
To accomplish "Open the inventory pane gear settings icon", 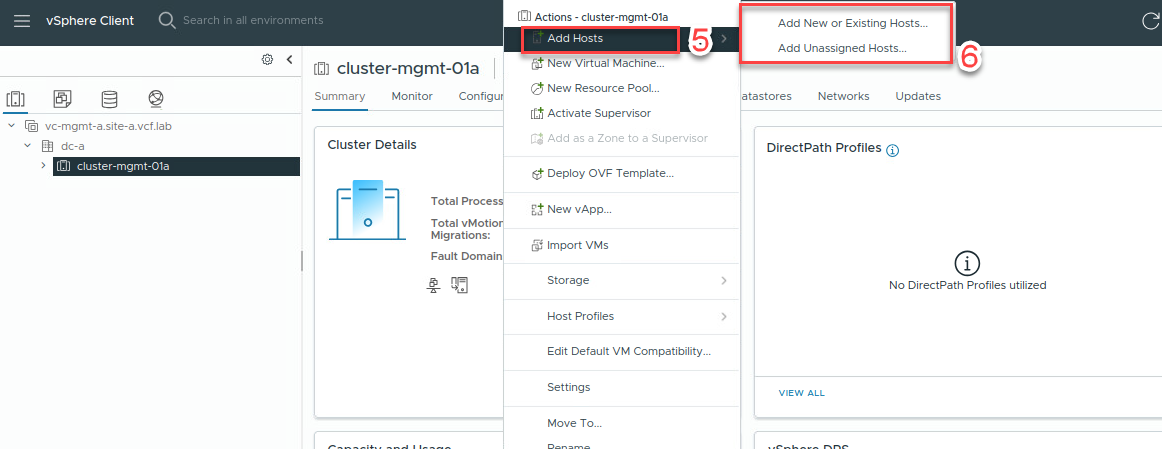I will [268, 59].
